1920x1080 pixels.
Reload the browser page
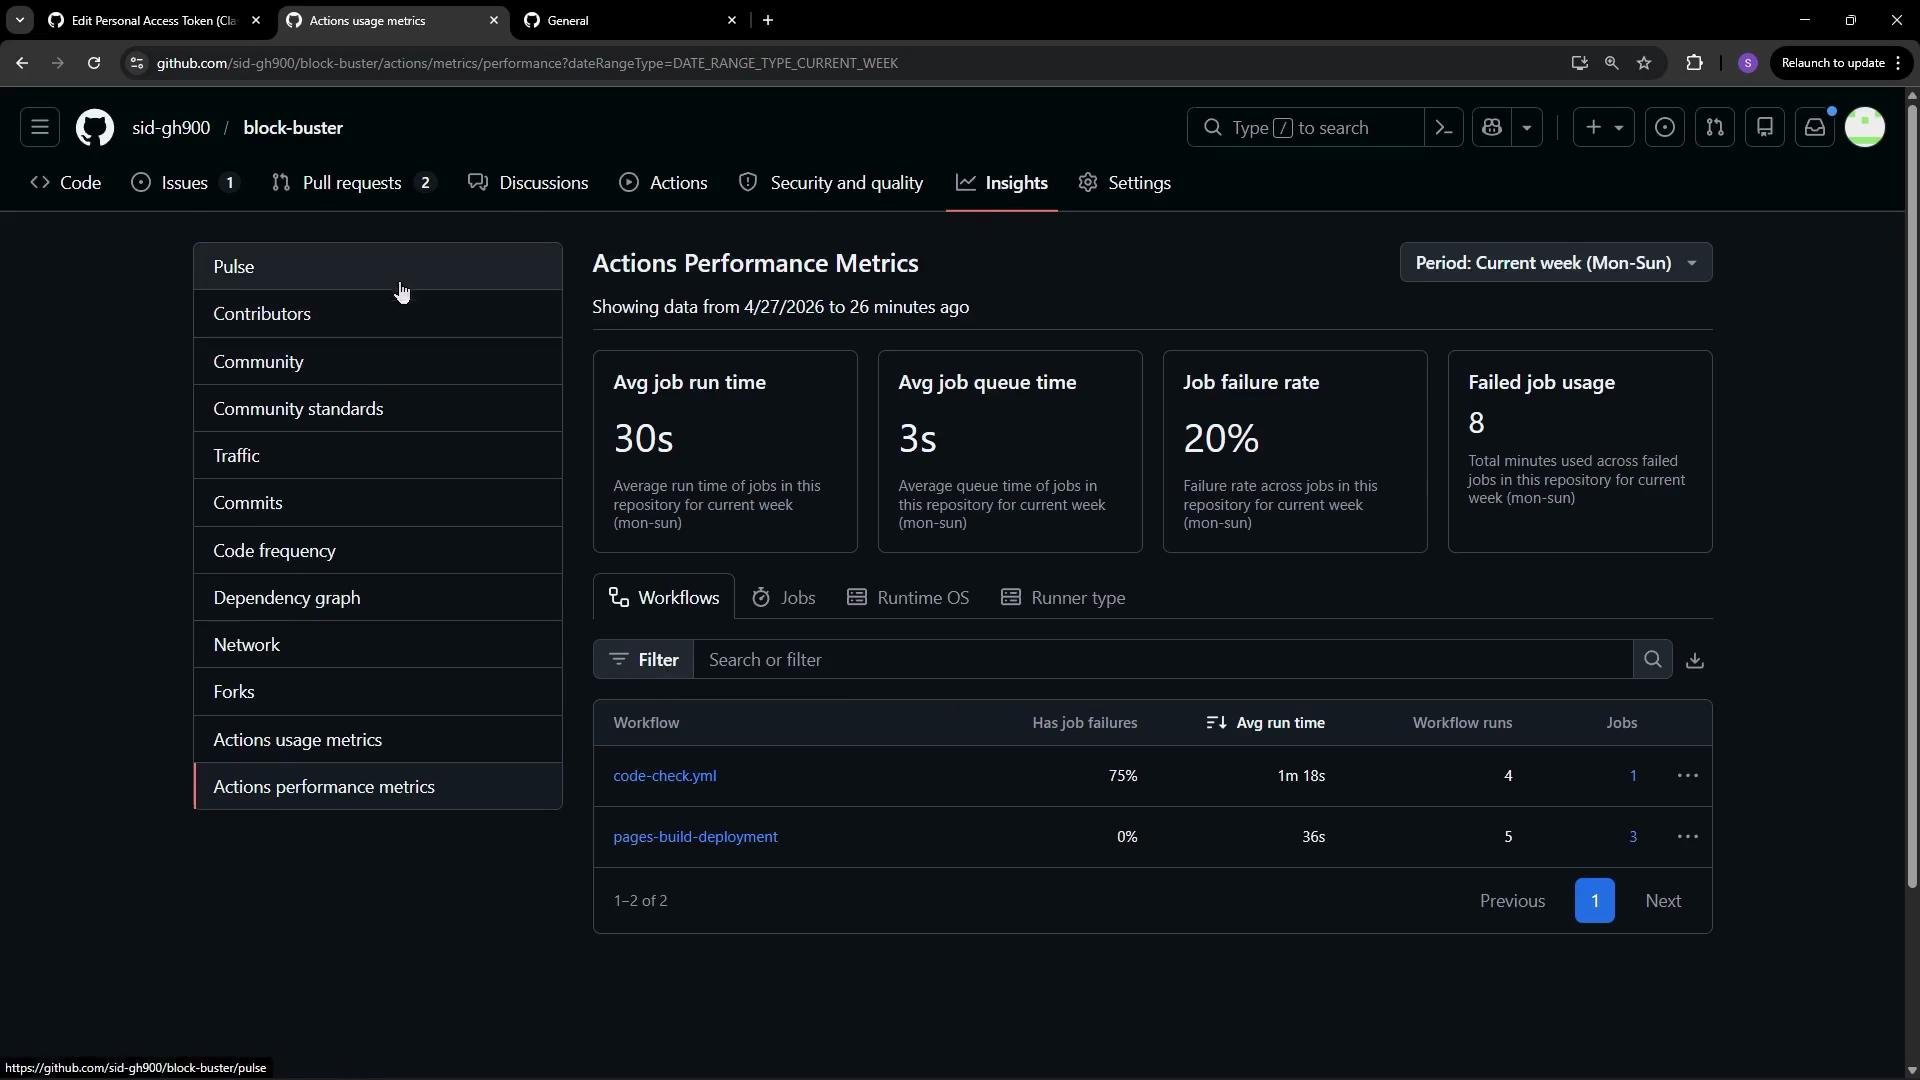[x=94, y=63]
